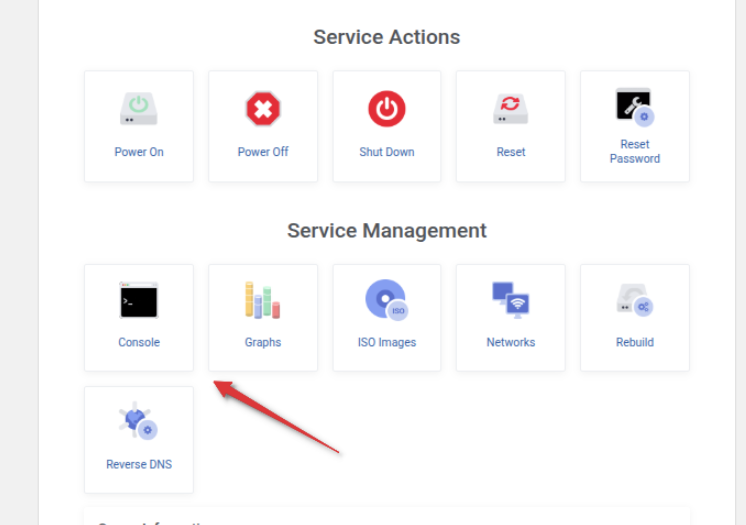Click the Power On drive icon

click(x=138, y=109)
